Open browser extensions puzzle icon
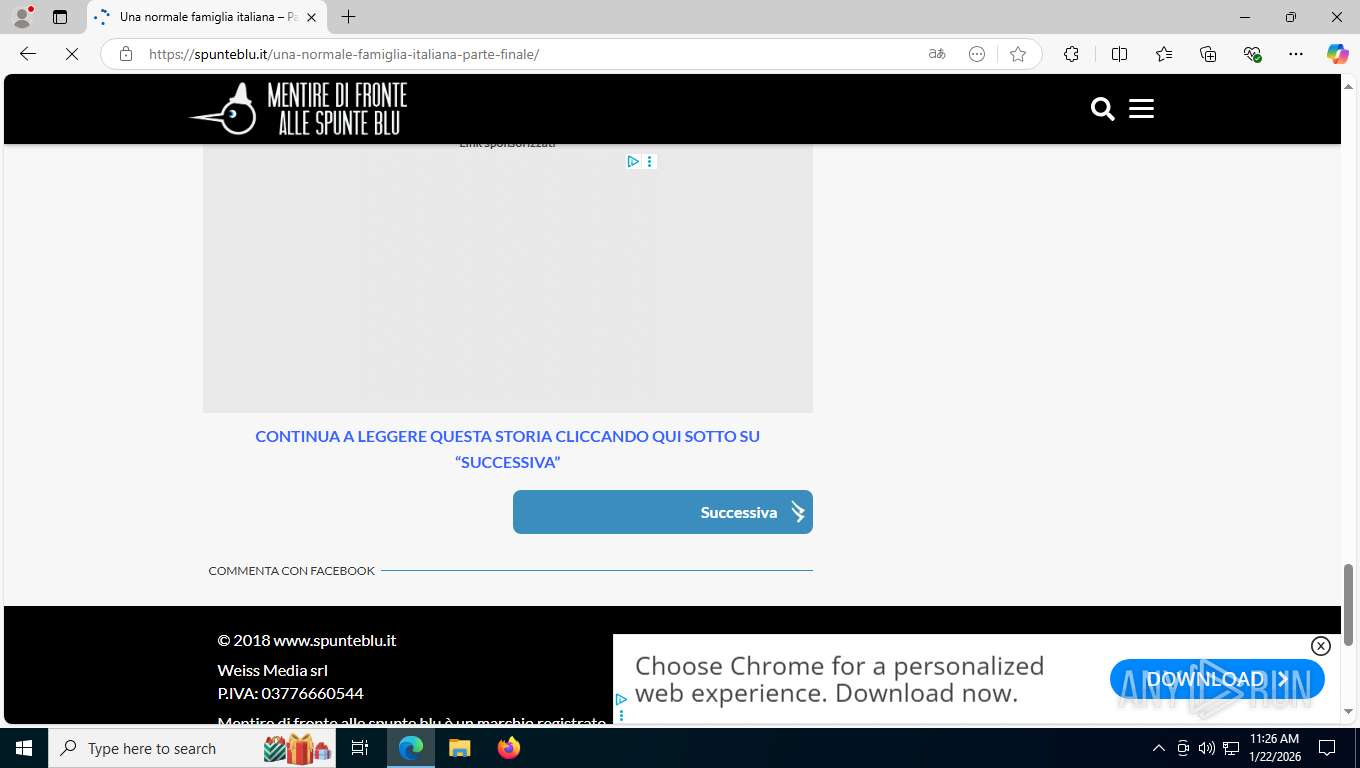This screenshot has width=1360, height=768. coord(1071,54)
